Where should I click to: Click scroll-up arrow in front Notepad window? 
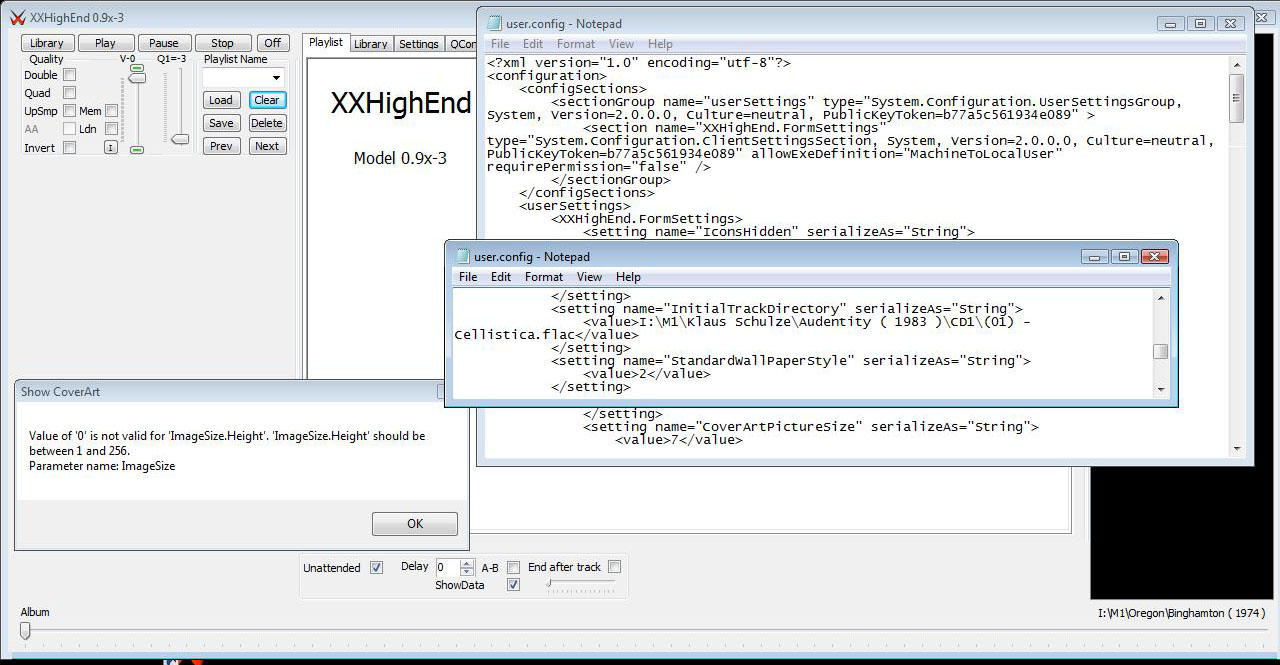(1160, 298)
